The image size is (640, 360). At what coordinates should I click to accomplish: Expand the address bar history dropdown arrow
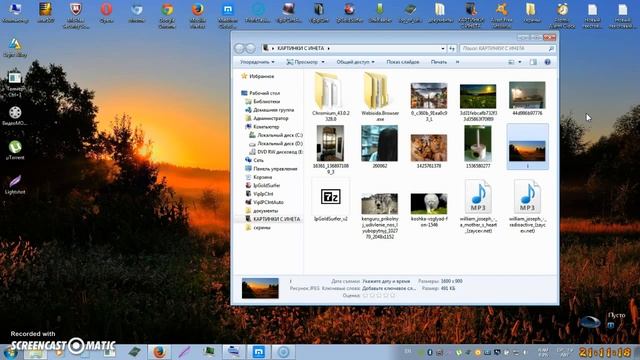click(443, 49)
